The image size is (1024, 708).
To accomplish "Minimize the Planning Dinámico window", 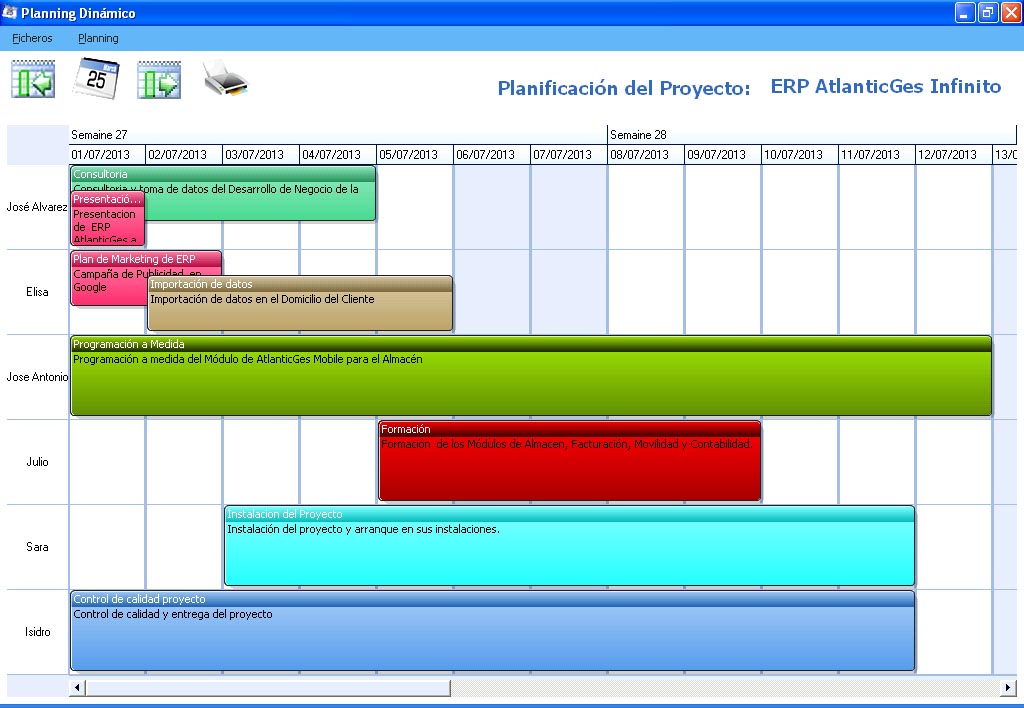I will pos(965,12).
